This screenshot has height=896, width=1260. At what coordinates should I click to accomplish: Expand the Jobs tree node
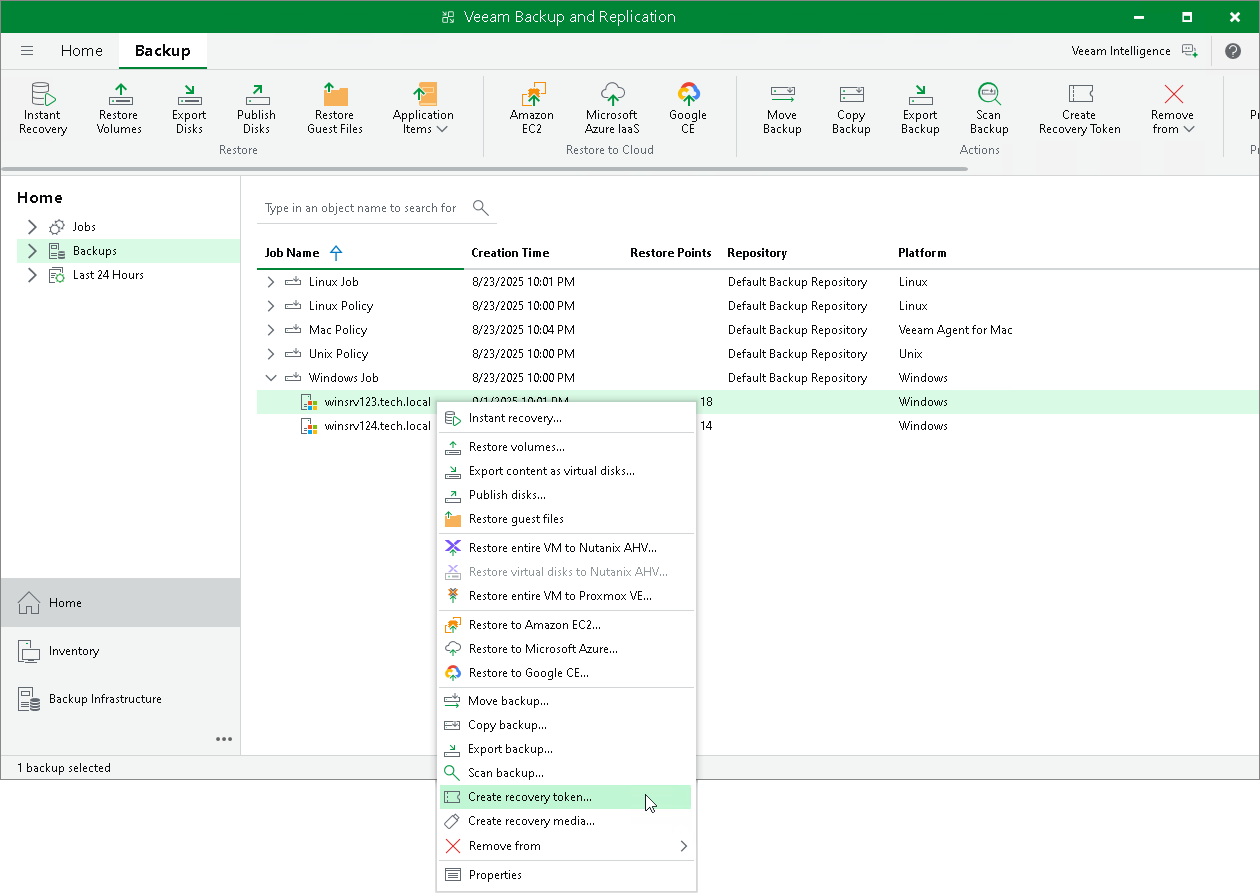(x=32, y=227)
